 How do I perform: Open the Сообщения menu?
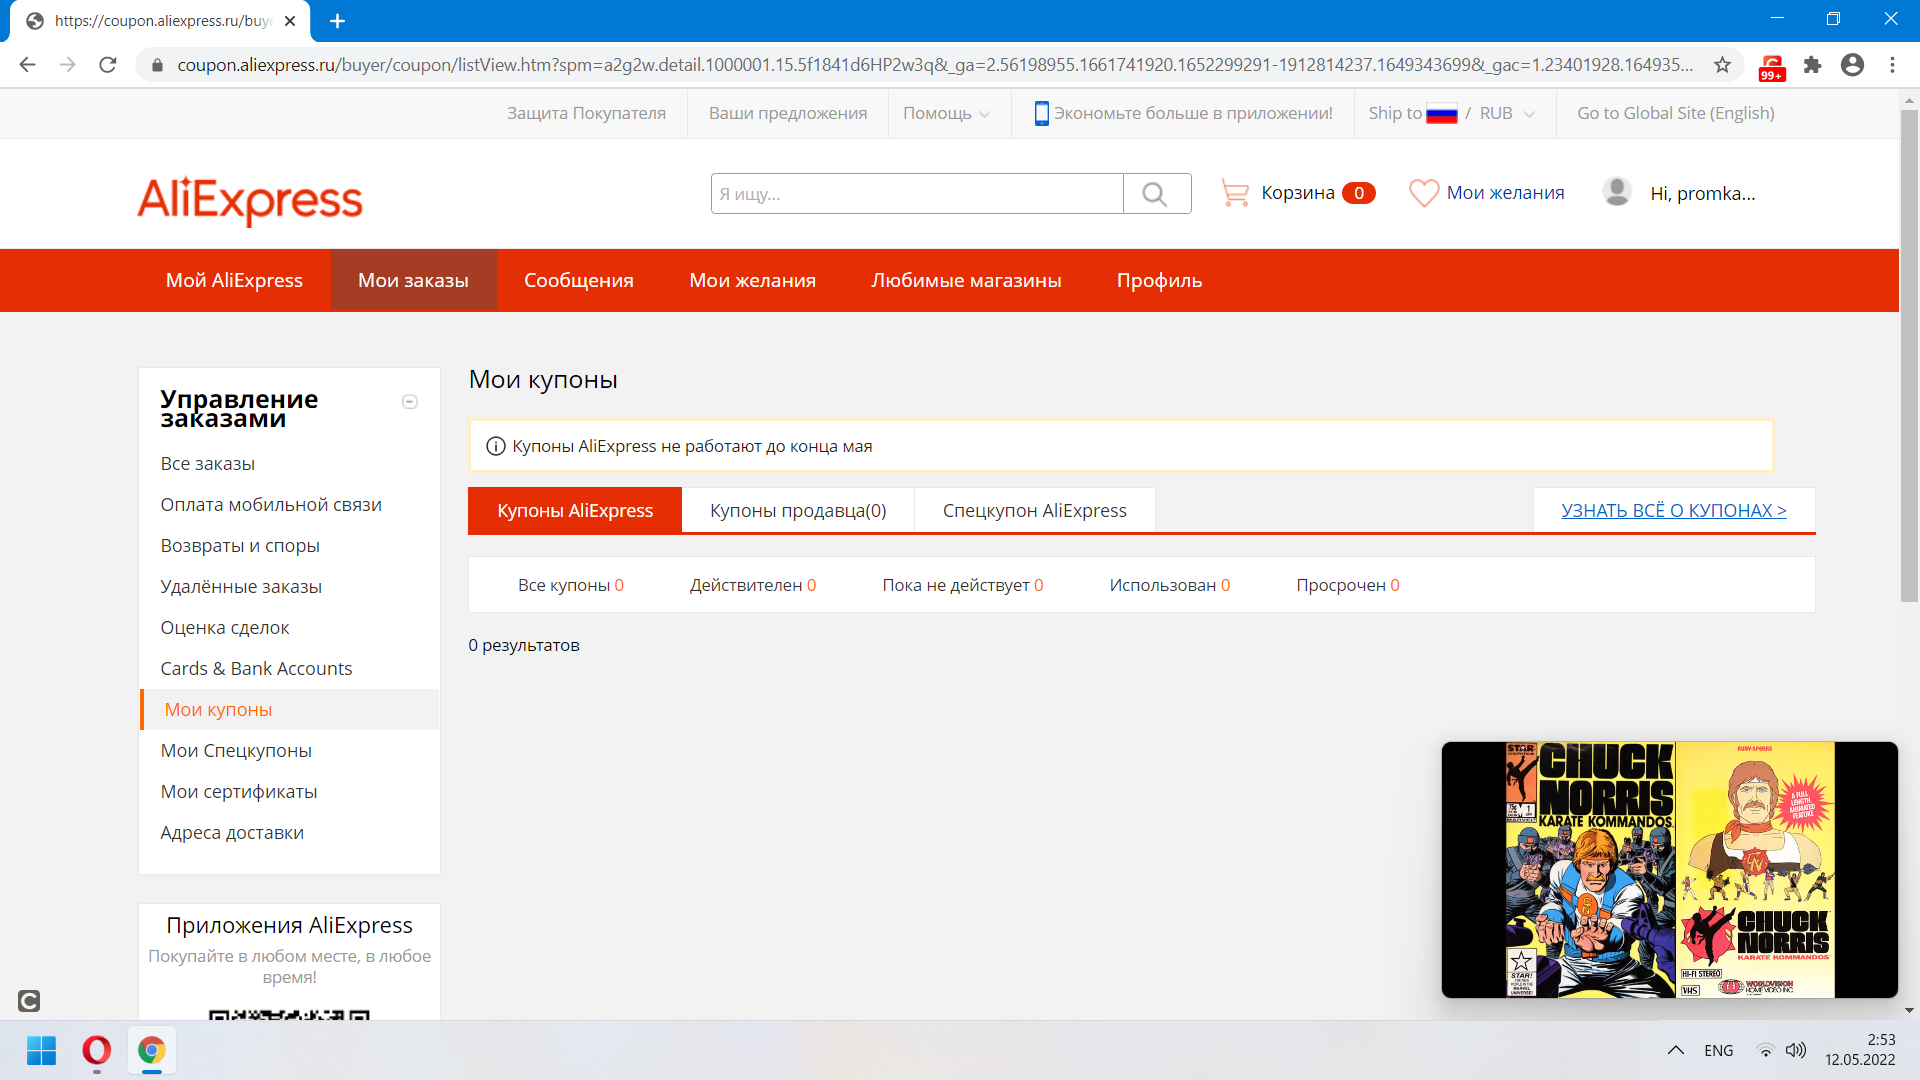tap(579, 280)
